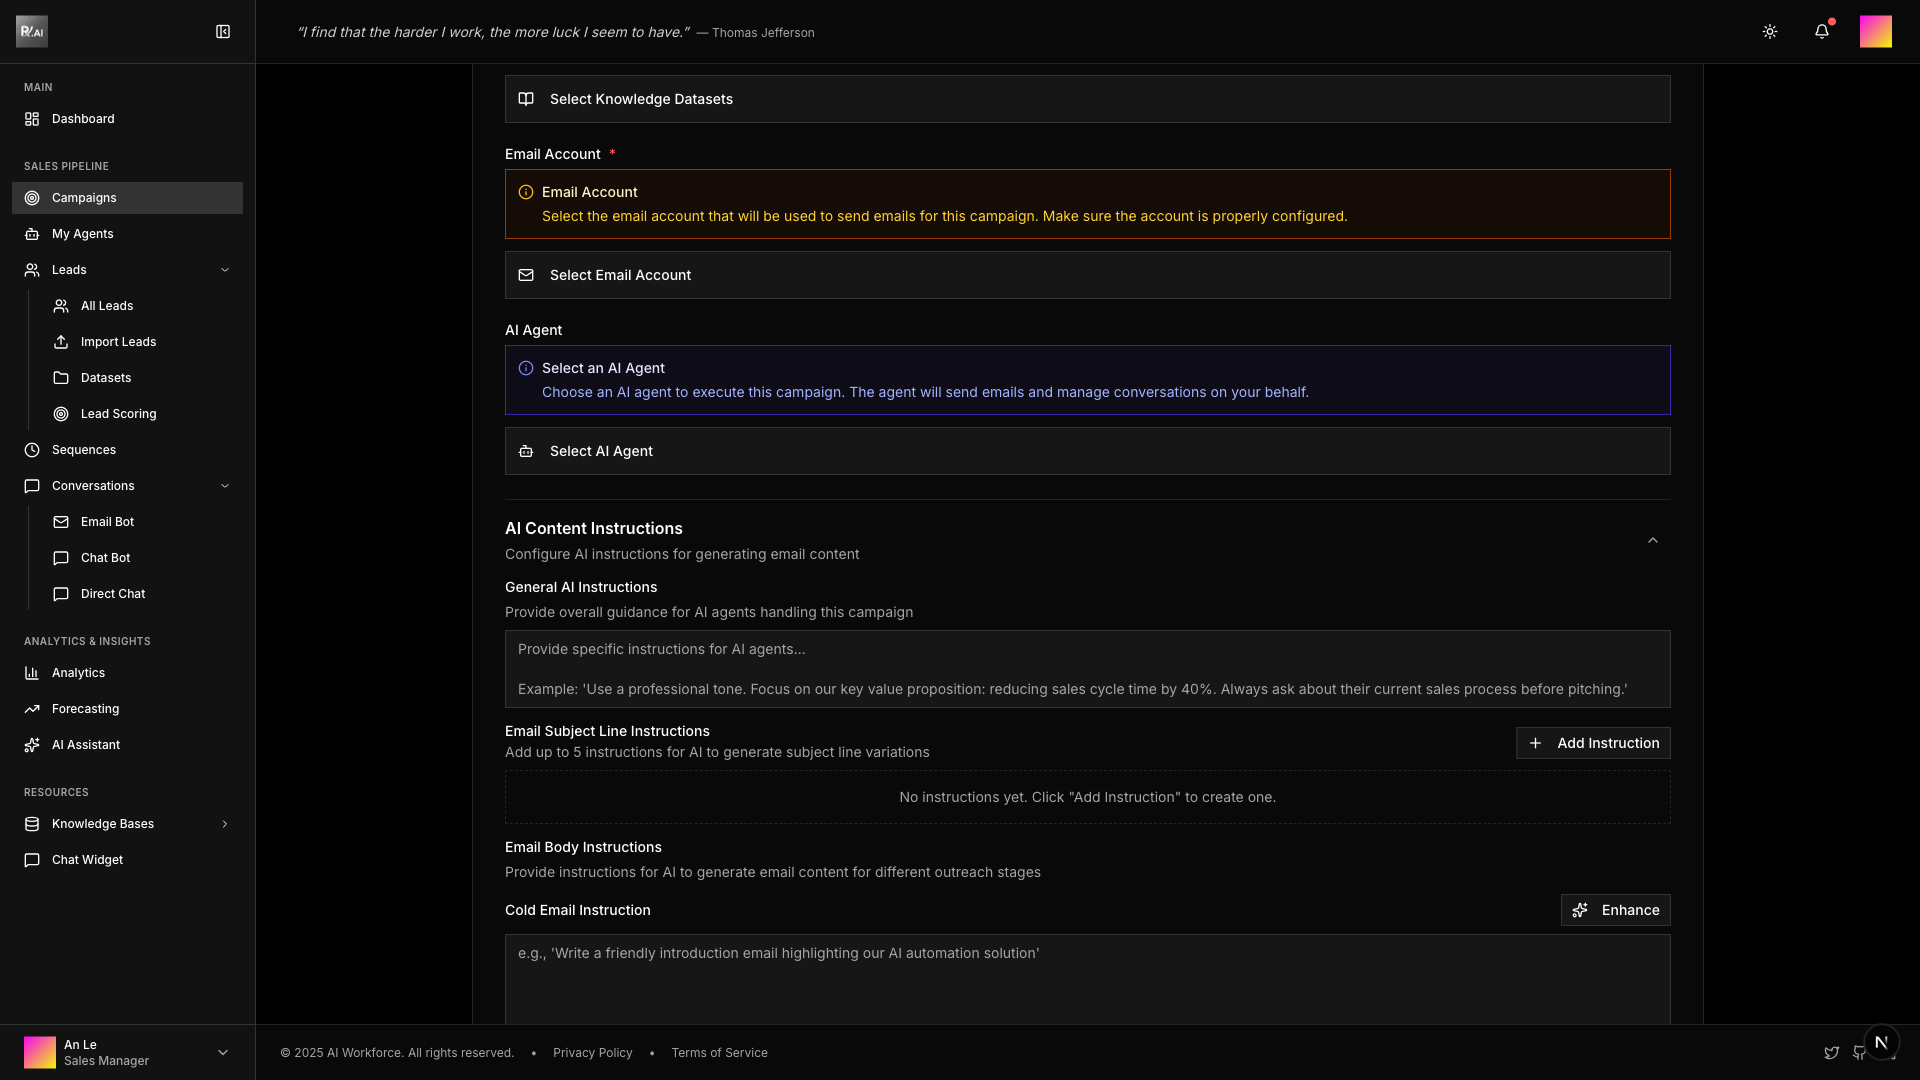The width and height of the screenshot is (1920, 1080).
Task: Click the app logo in the sidebar
Action: tap(32, 32)
